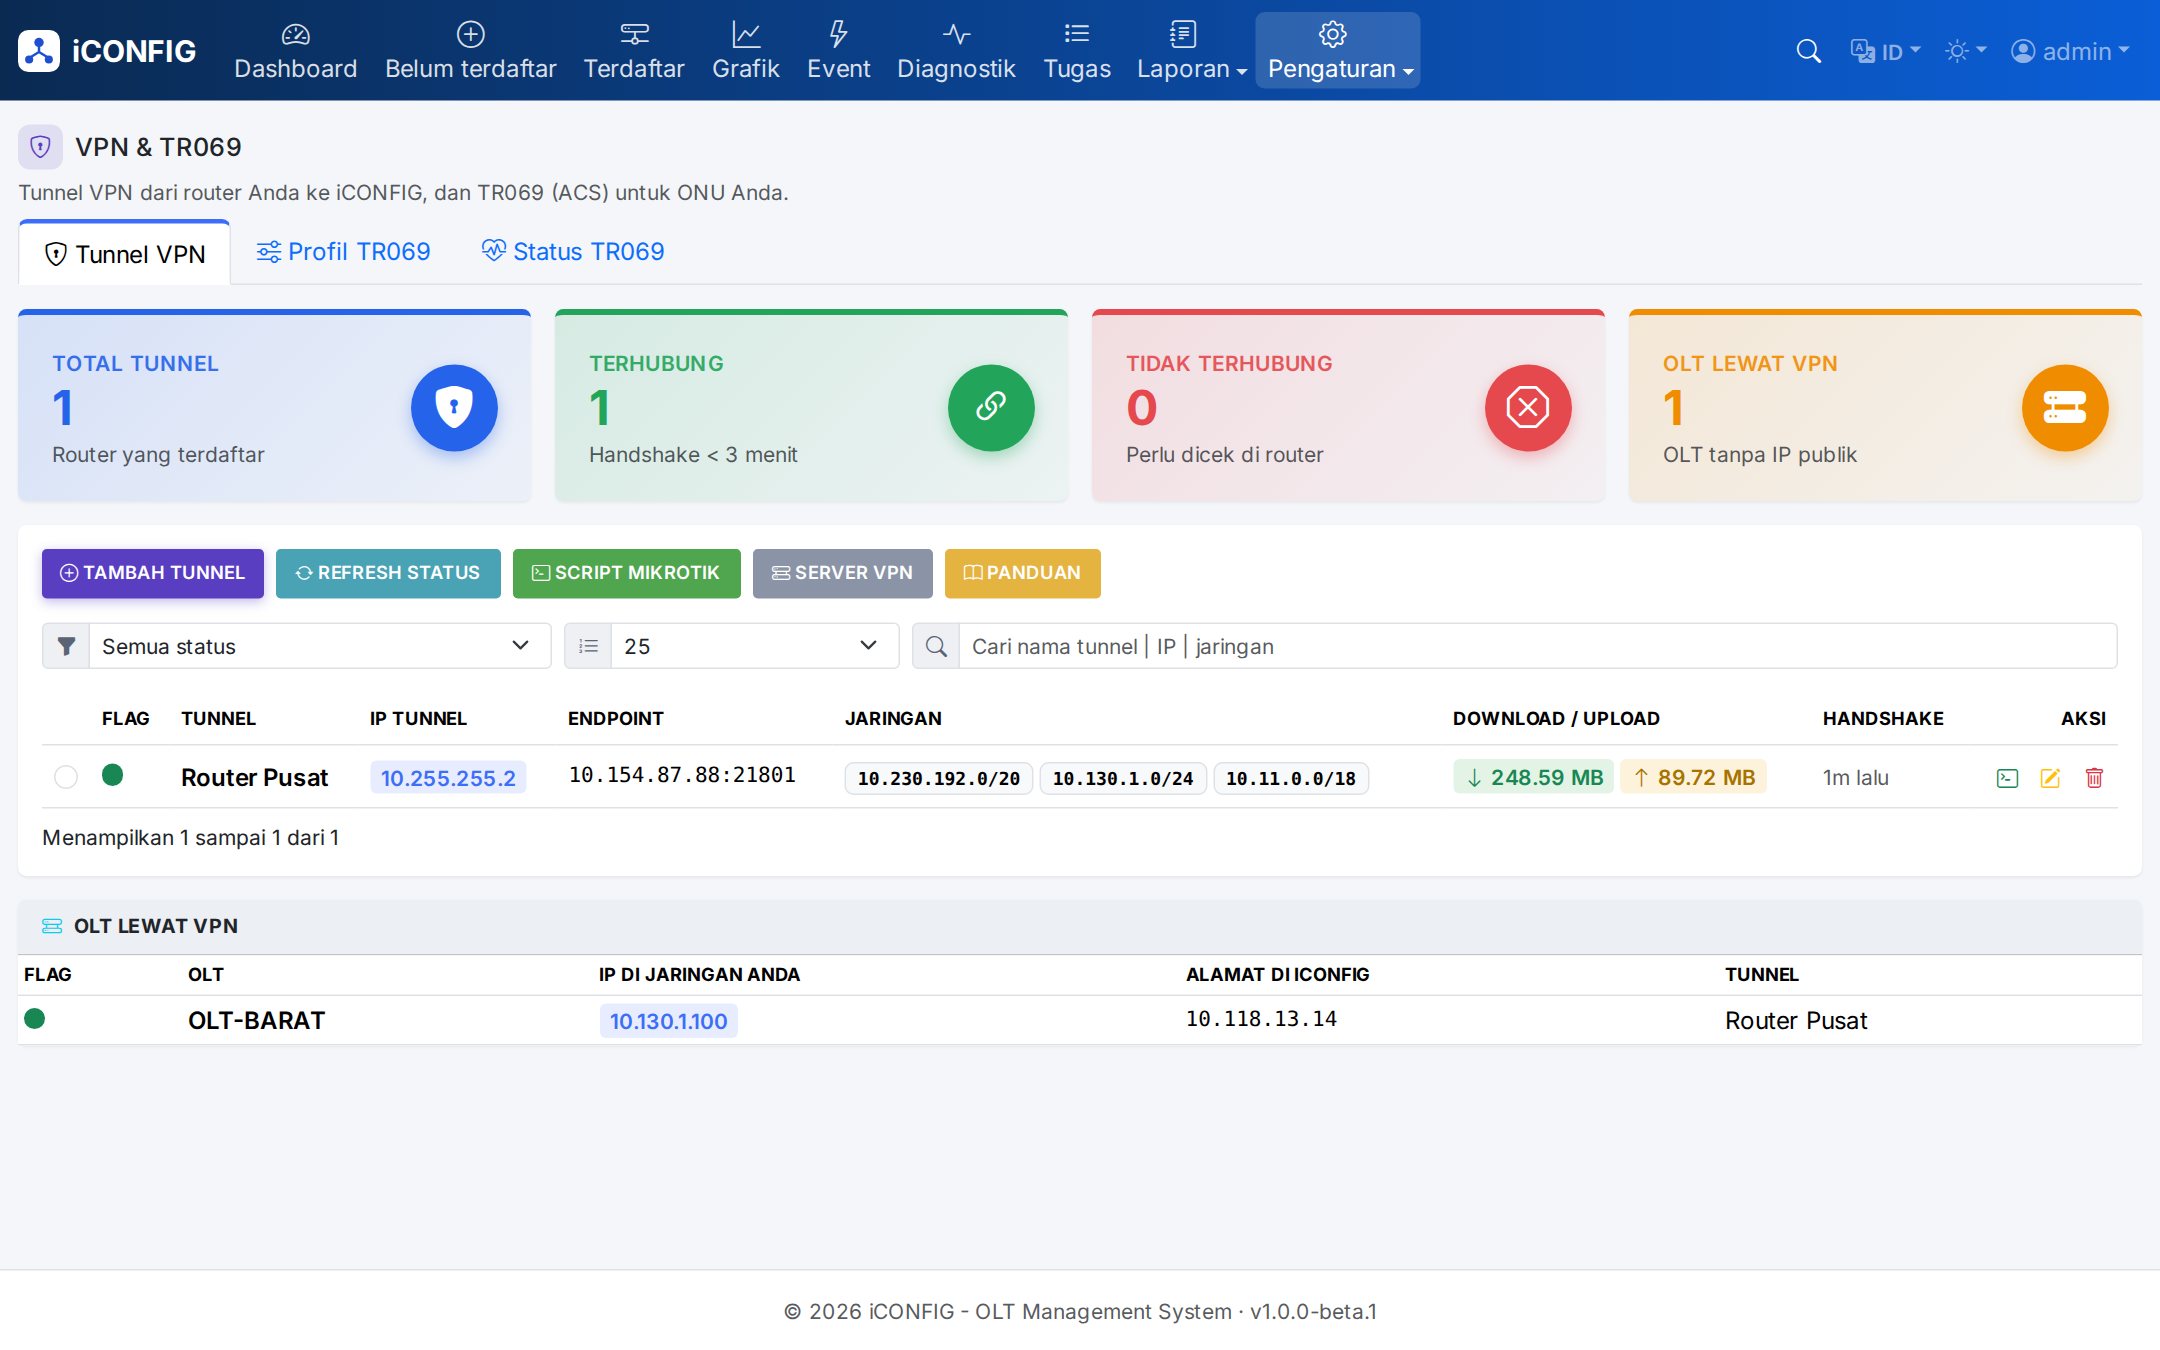This screenshot has width=2160, height=1350.
Task: Click the filter funnel icon next to Semua status
Action: coord(66,646)
